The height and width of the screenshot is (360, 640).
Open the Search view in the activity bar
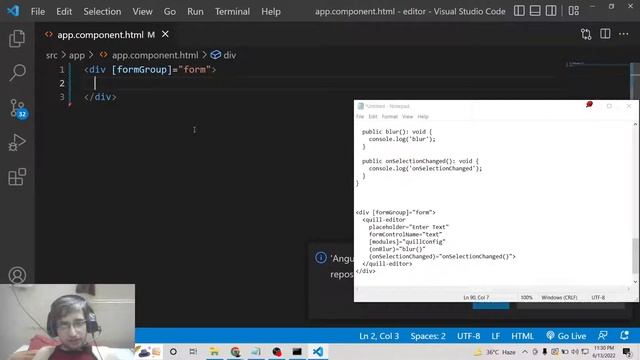(17, 73)
